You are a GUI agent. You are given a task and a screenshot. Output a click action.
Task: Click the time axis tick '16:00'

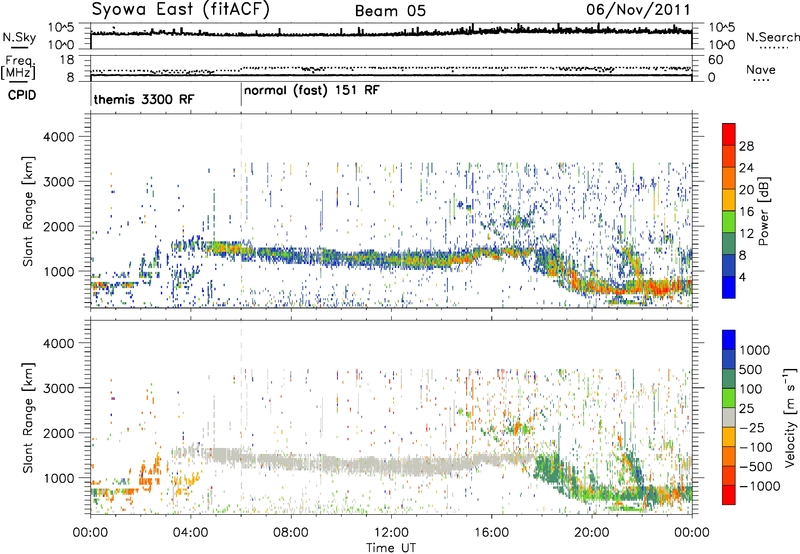pos(491,533)
